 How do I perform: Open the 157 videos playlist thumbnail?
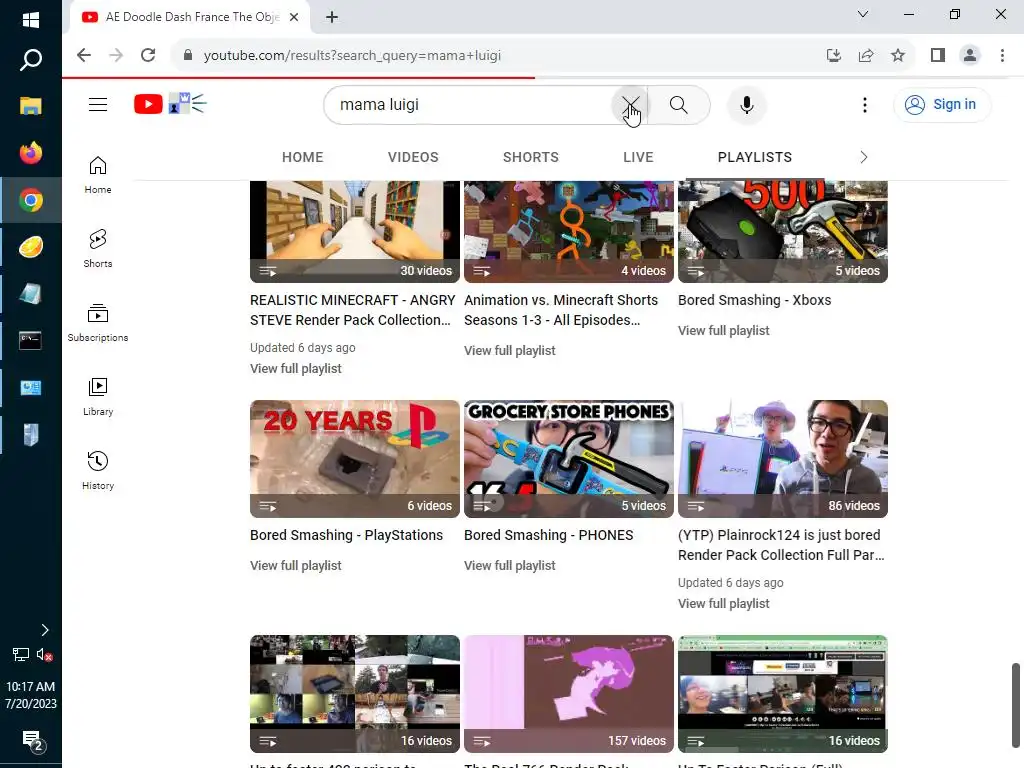tap(568, 694)
